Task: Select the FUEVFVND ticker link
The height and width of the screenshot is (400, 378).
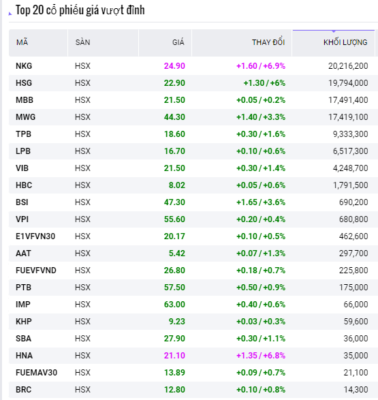Action: pyautogui.click(x=36, y=270)
